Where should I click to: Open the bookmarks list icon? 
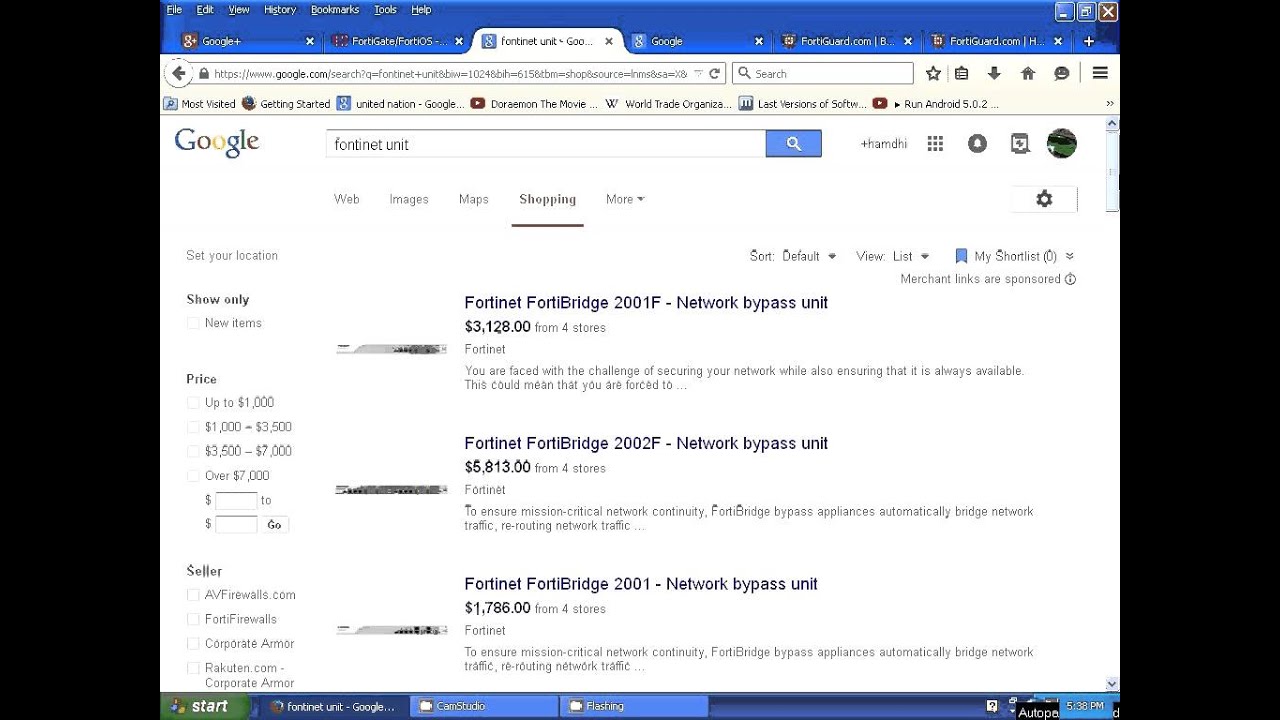(961, 73)
